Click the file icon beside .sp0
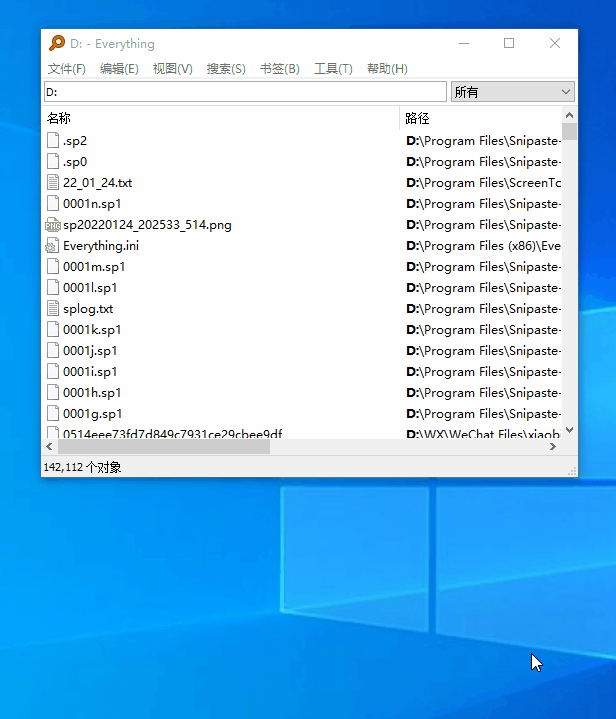Screen dimensions: 616x719 pos(53,161)
